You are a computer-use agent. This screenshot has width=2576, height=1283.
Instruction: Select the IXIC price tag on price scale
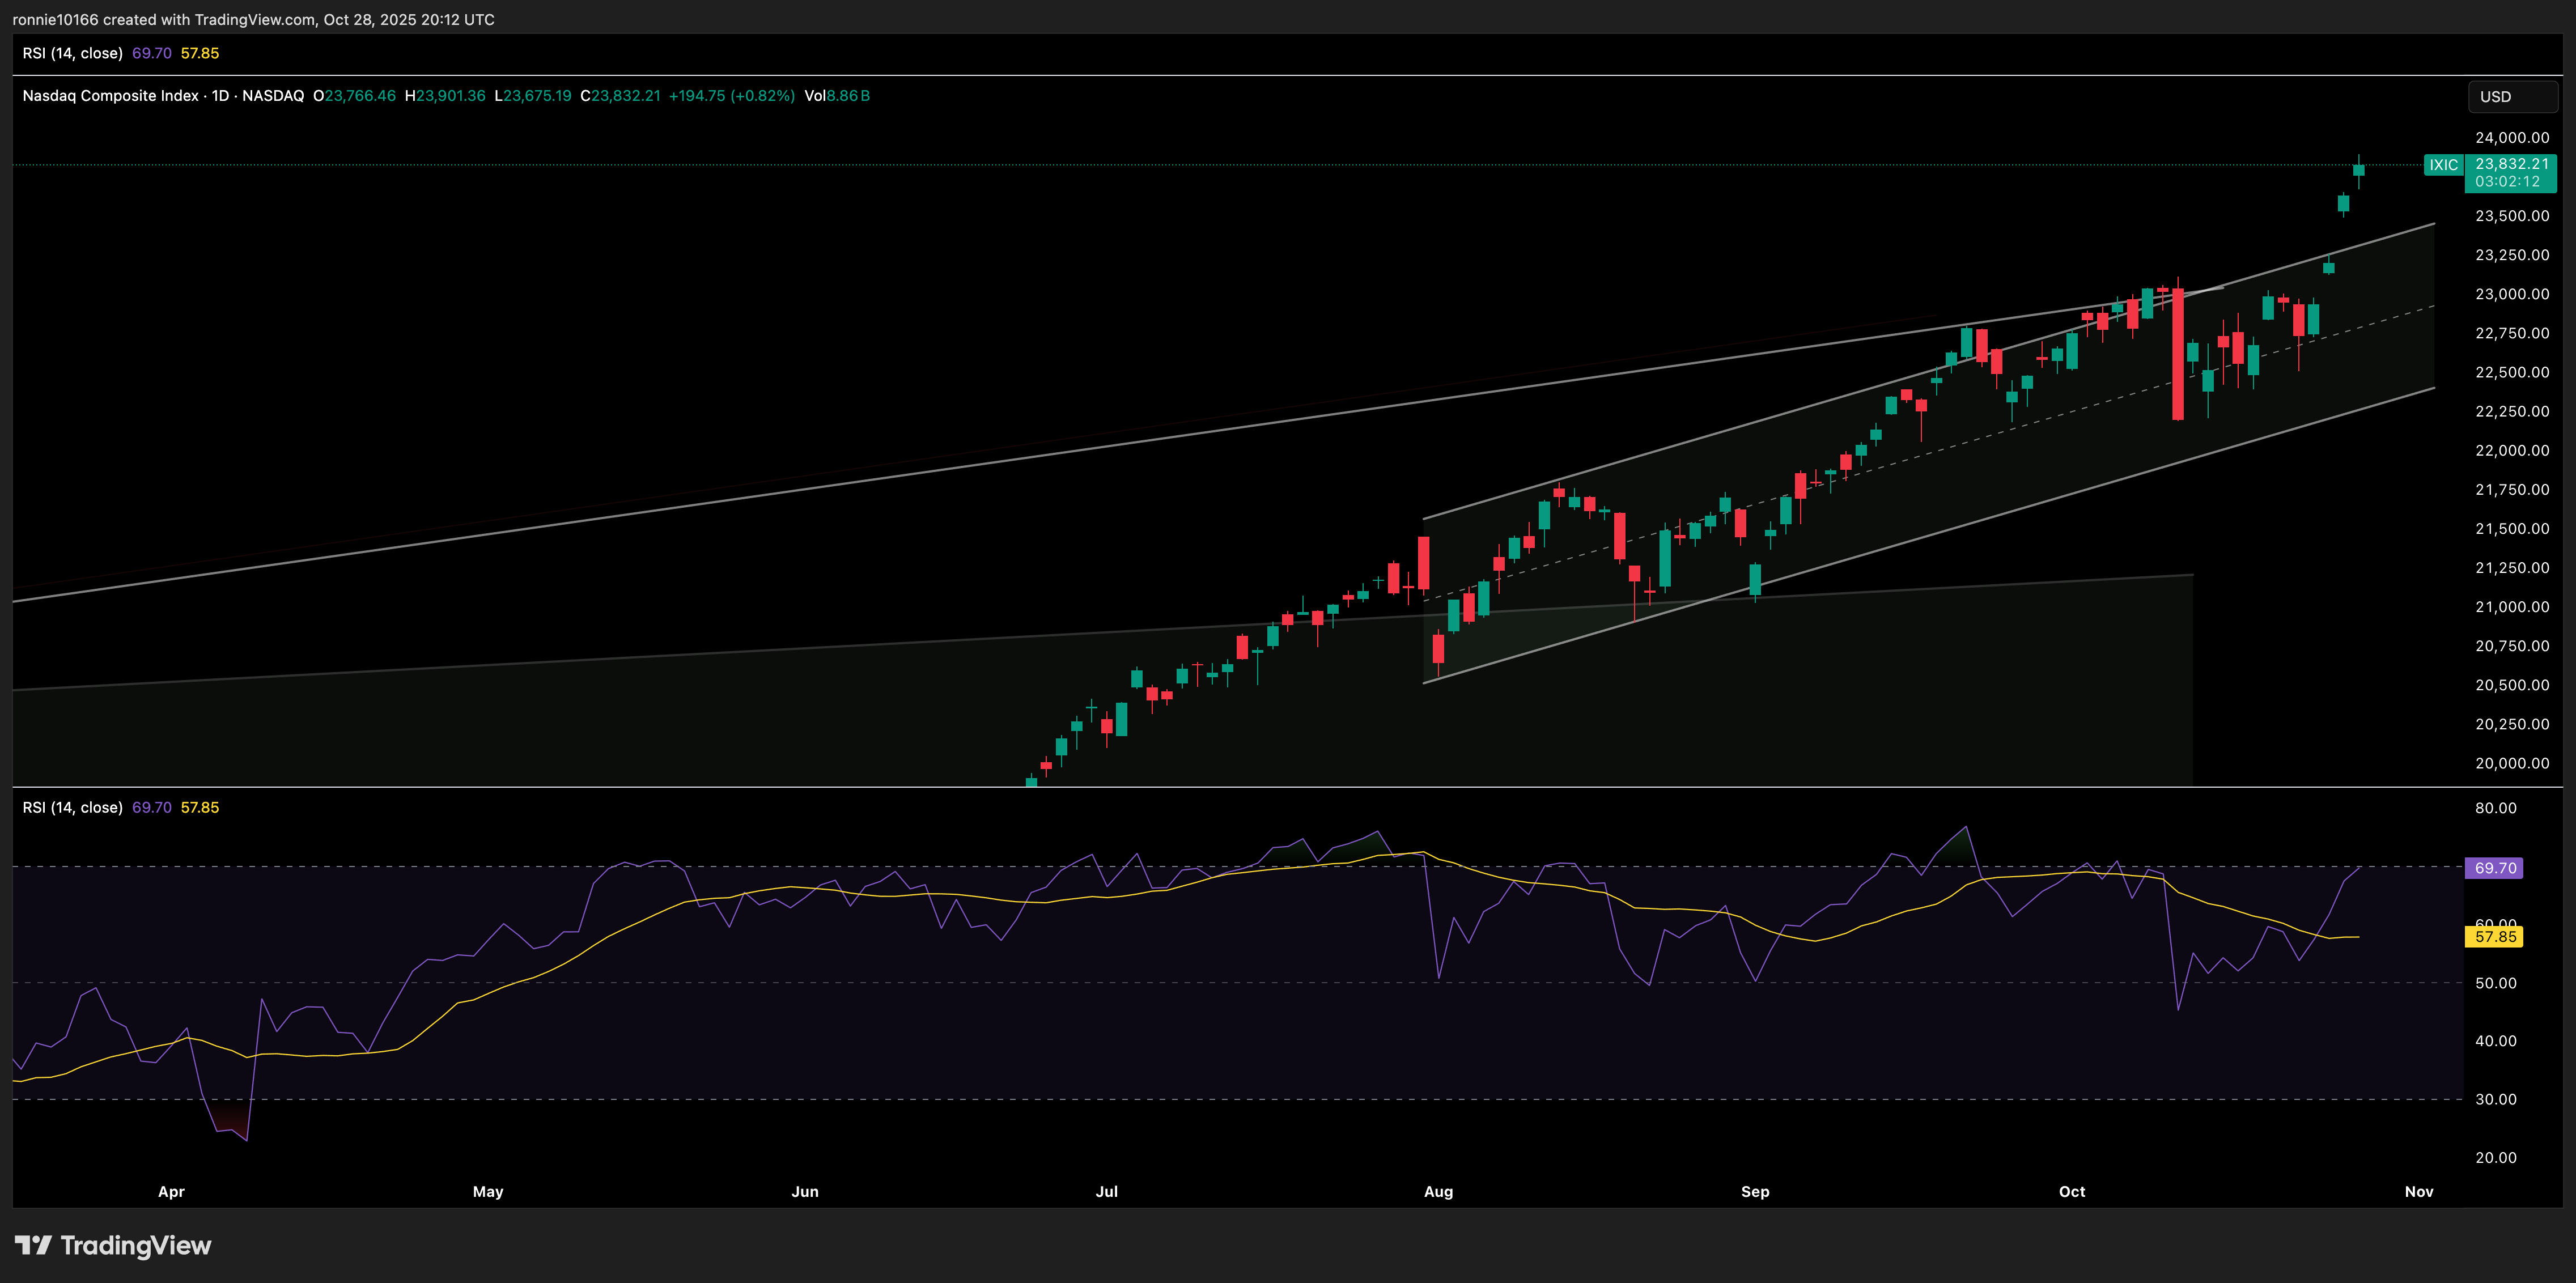(x=2444, y=164)
